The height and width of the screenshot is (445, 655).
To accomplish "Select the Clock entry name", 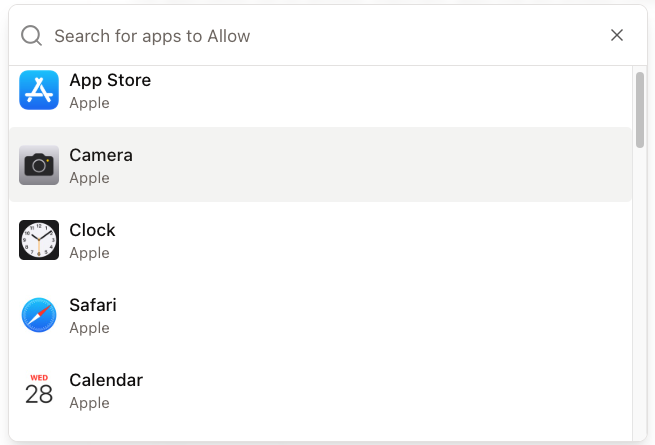I will [92, 230].
